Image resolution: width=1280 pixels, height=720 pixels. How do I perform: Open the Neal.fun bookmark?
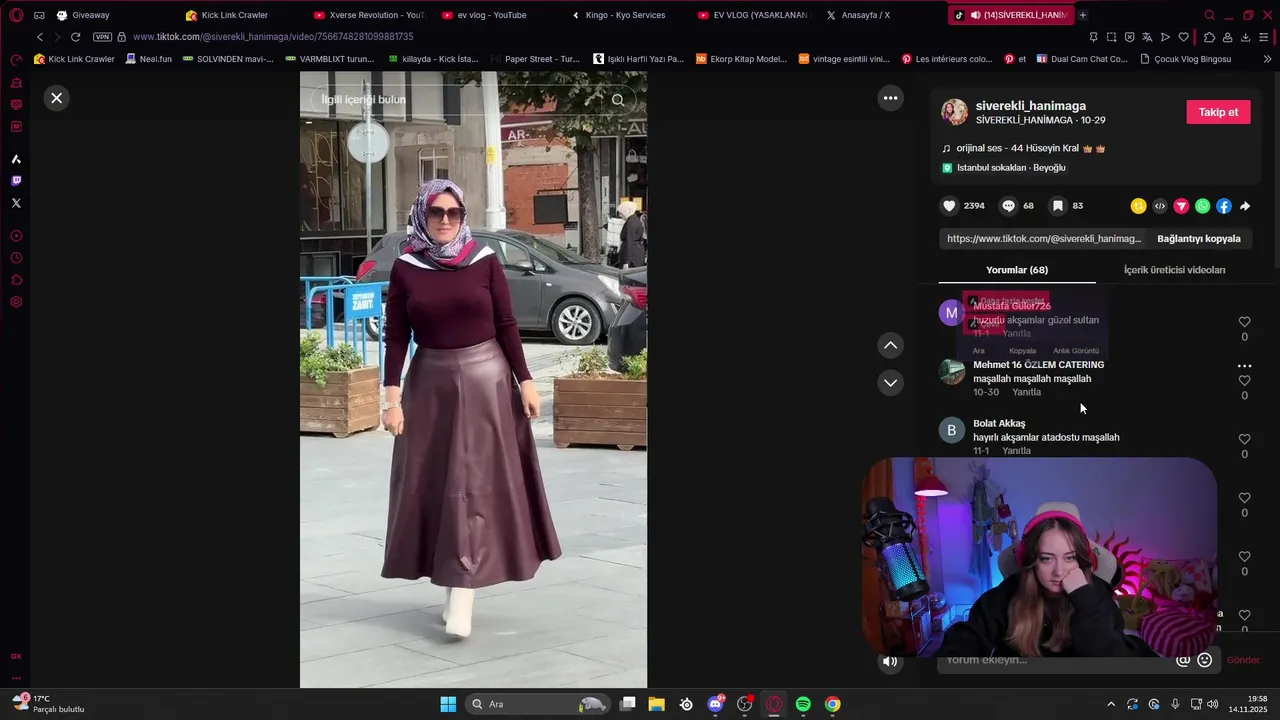(x=148, y=59)
